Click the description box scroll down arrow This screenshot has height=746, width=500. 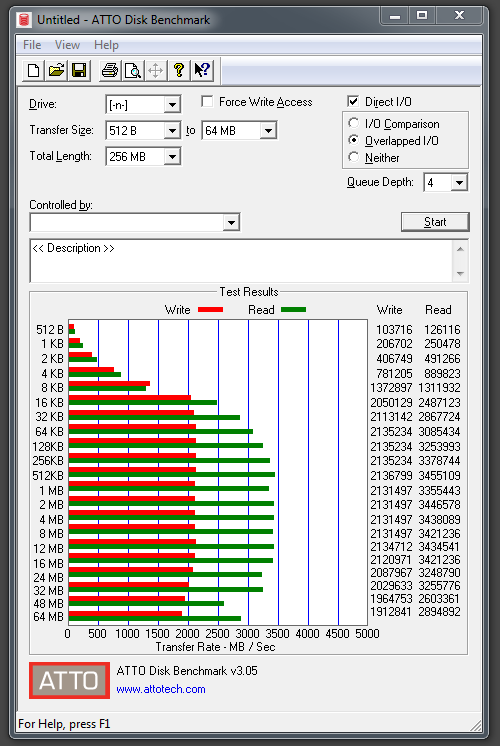pyautogui.click(x=460, y=274)
